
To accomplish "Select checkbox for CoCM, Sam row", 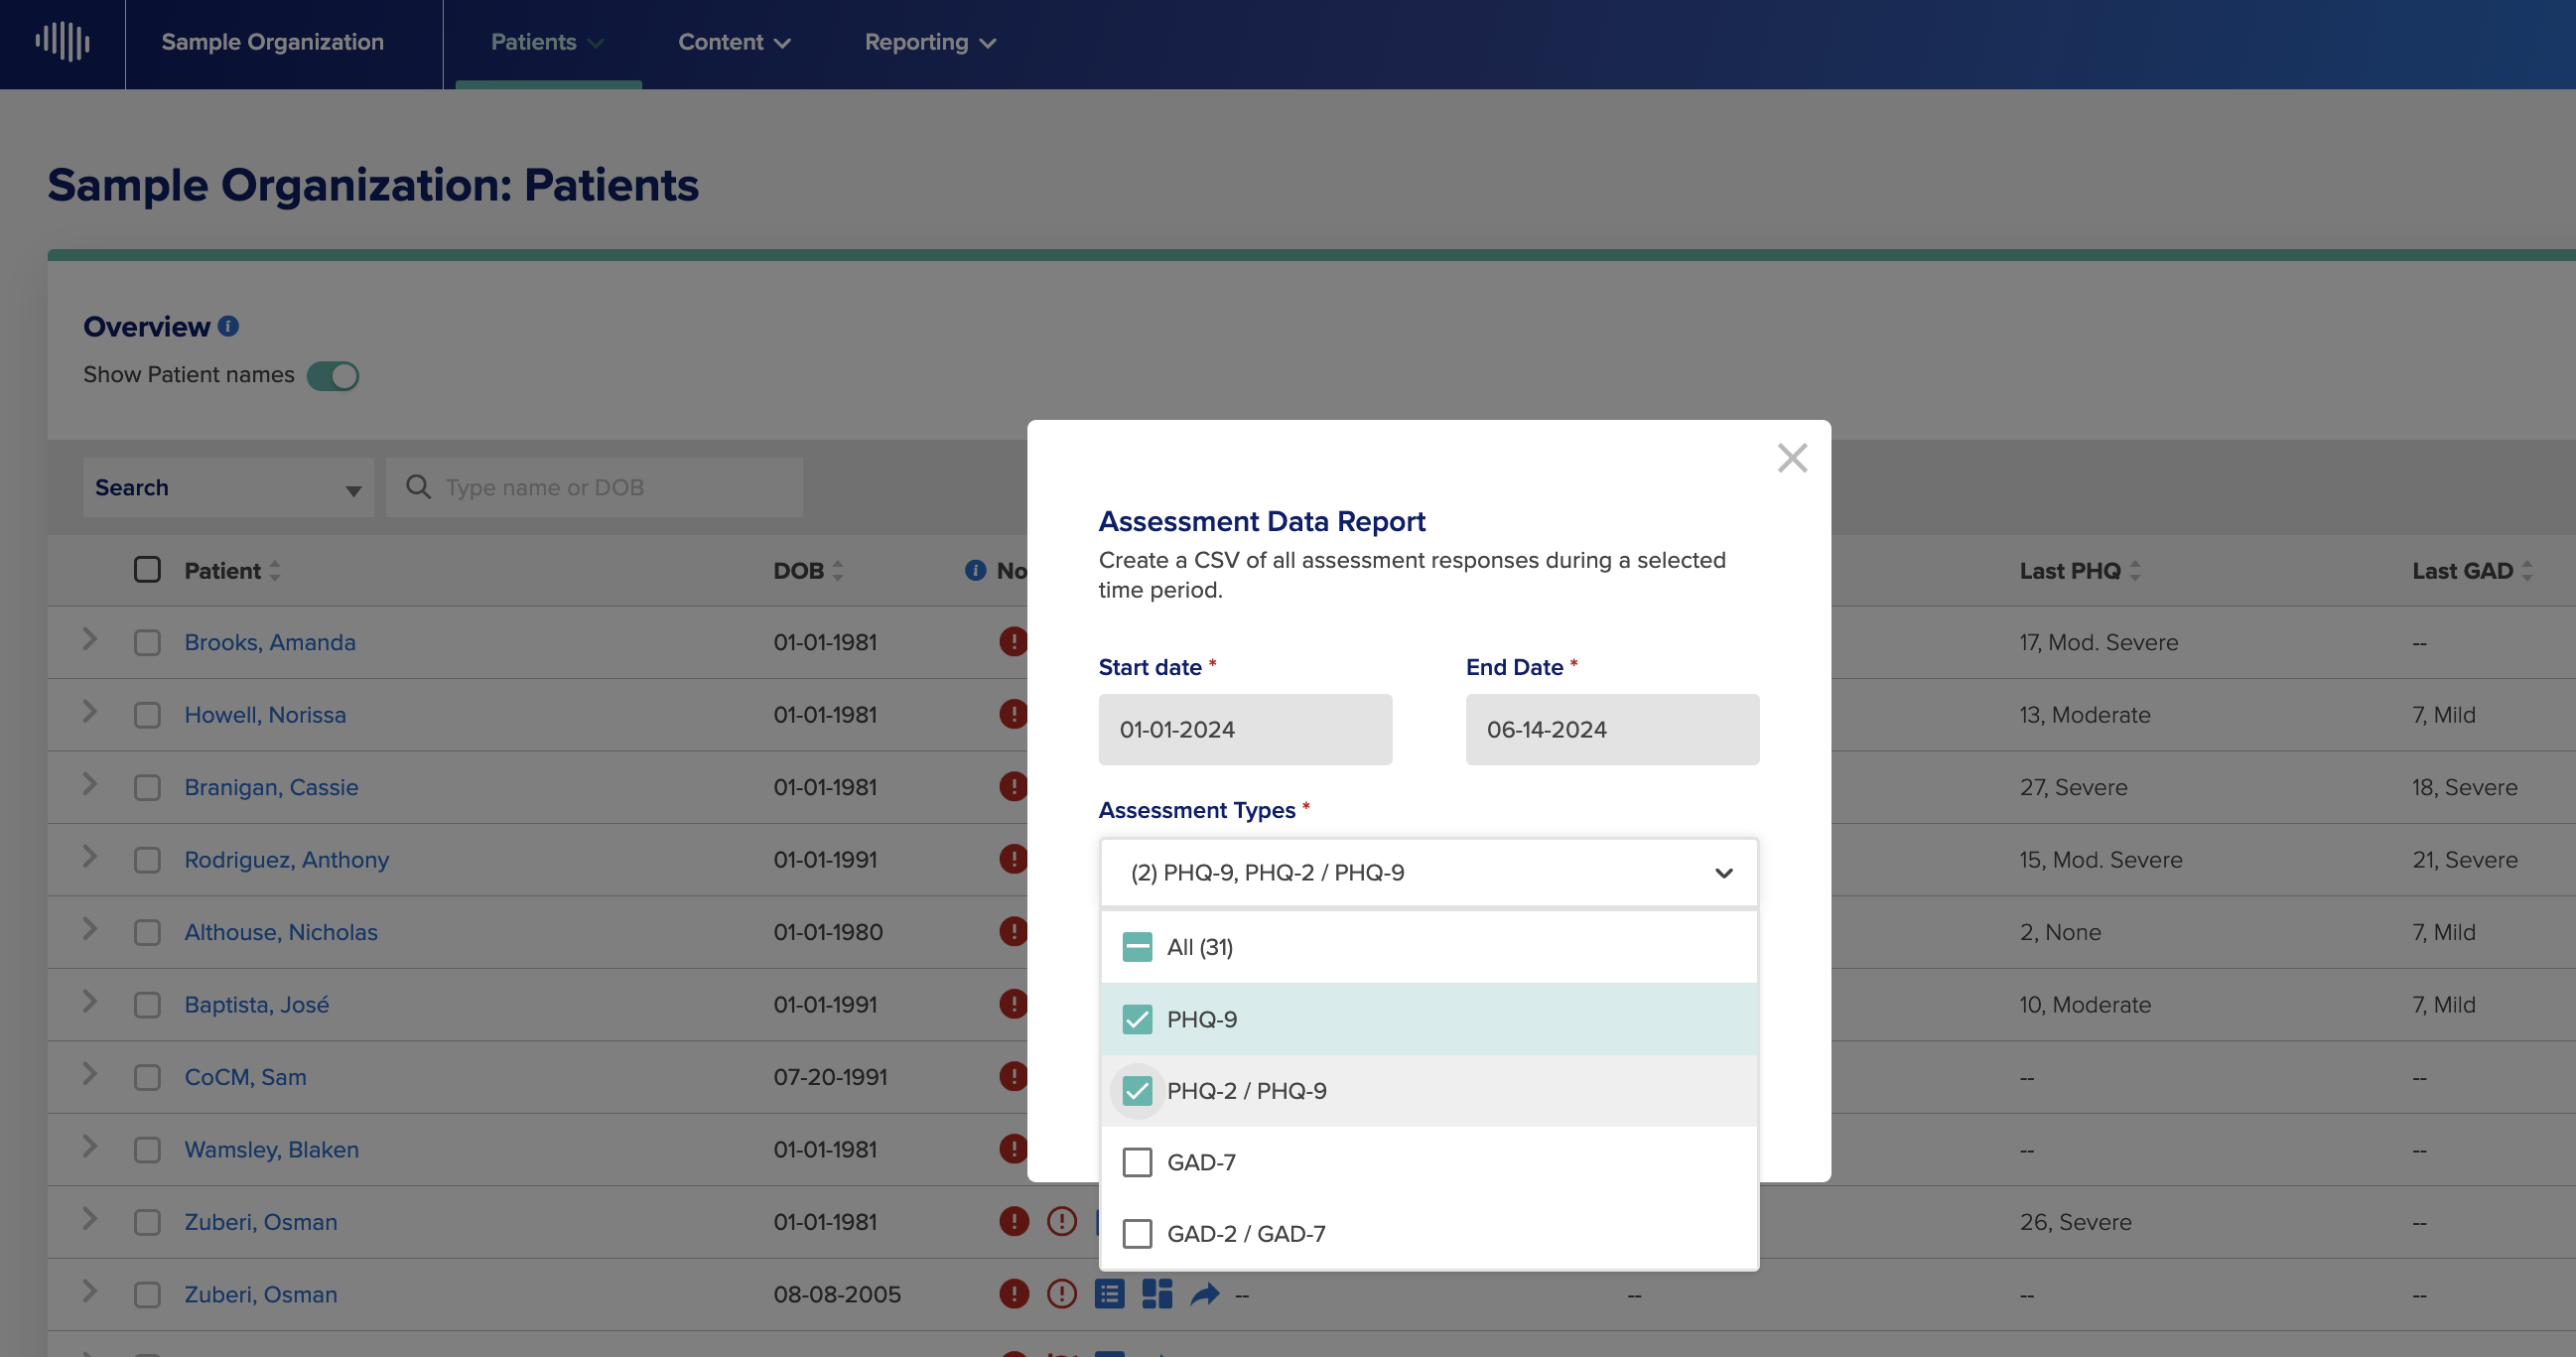I will (147, 1077).
